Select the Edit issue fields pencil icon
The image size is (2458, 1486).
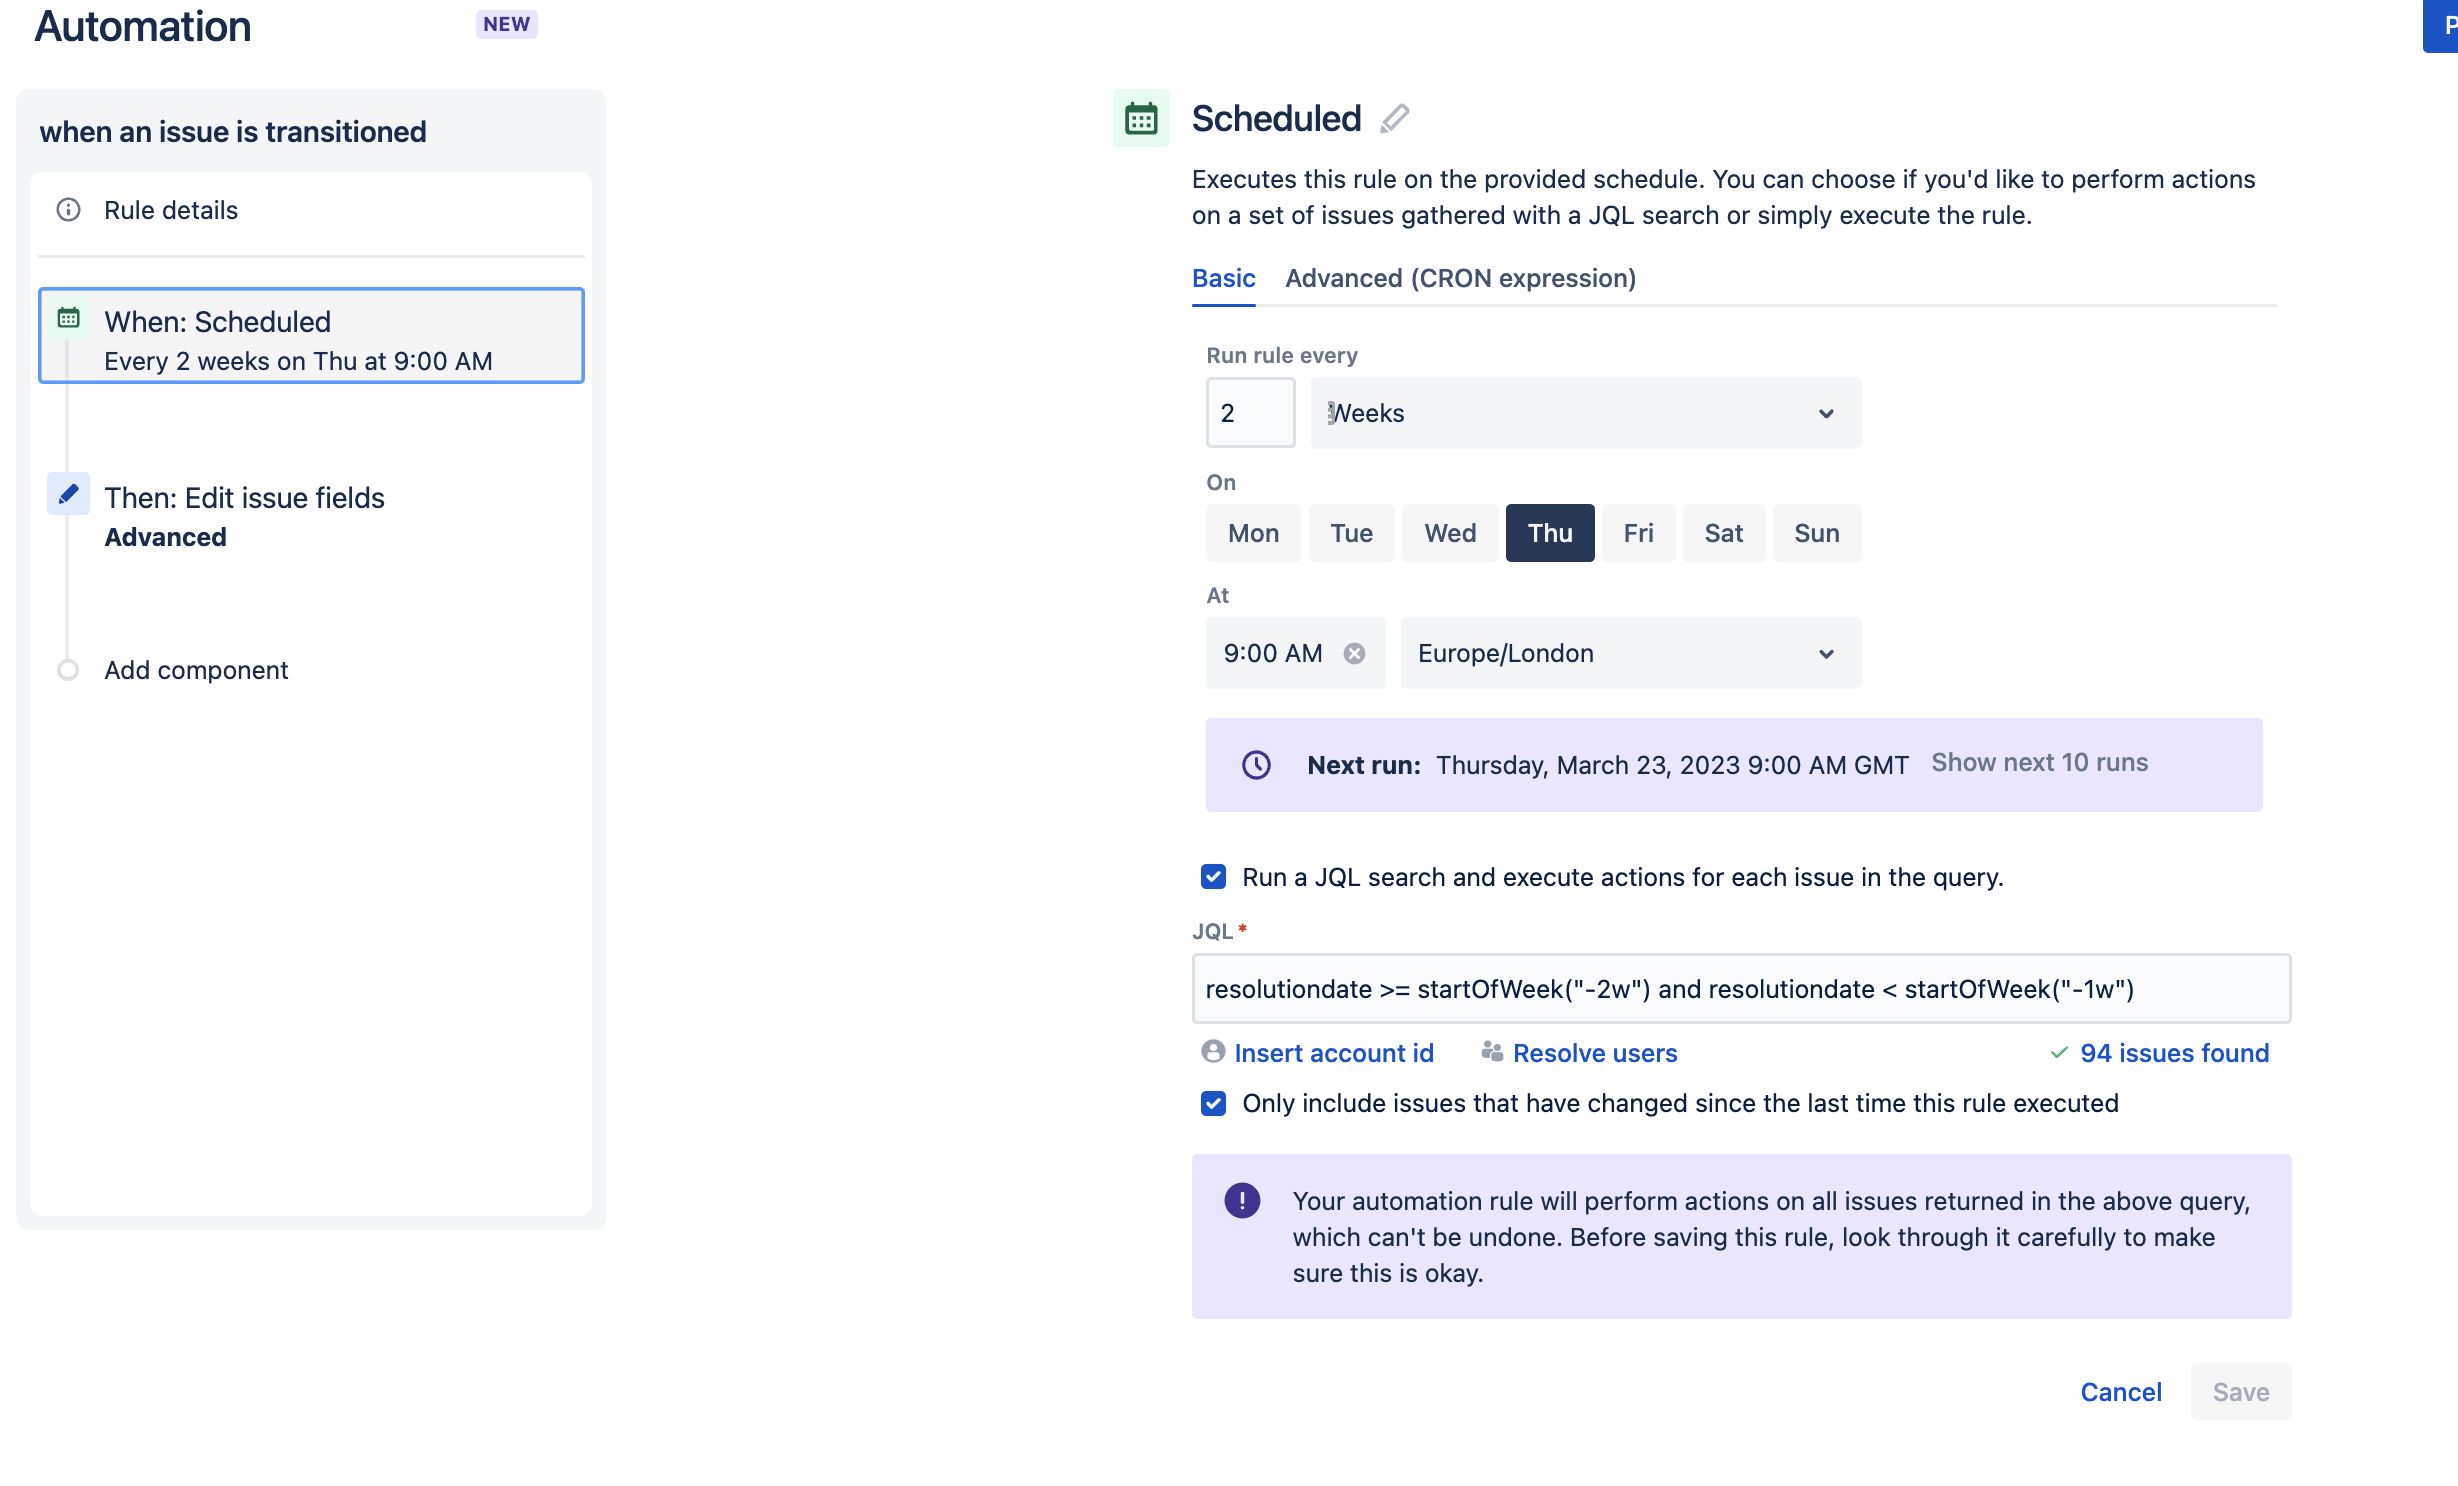coord(68,493)
